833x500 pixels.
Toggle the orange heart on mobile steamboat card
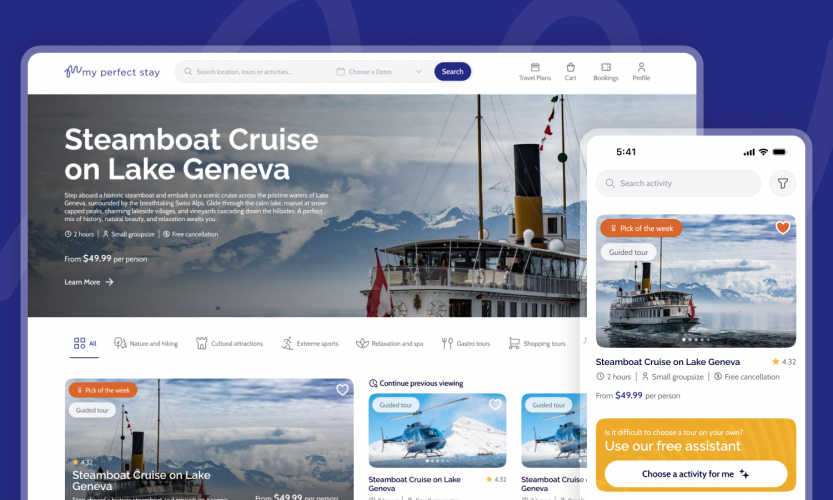tap(783, 228)
